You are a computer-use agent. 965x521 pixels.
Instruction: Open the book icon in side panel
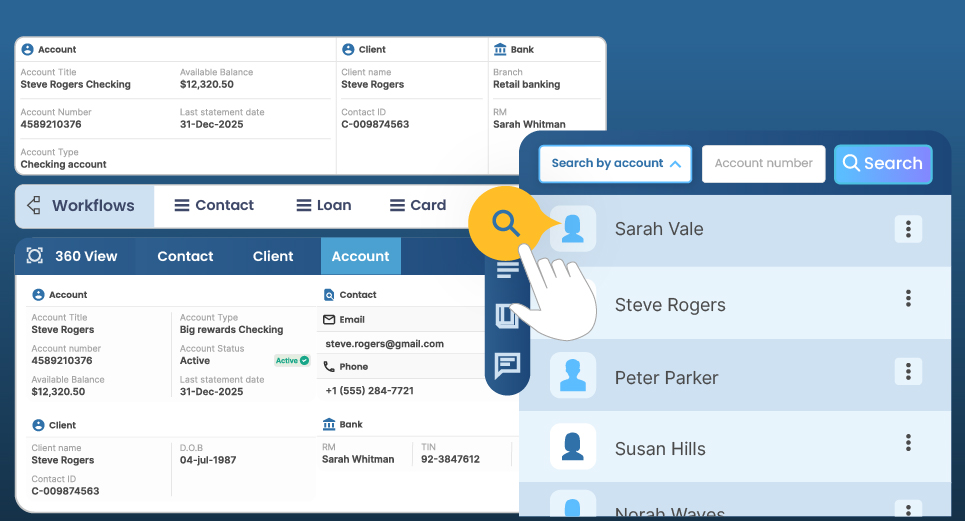tap(506, 316)
